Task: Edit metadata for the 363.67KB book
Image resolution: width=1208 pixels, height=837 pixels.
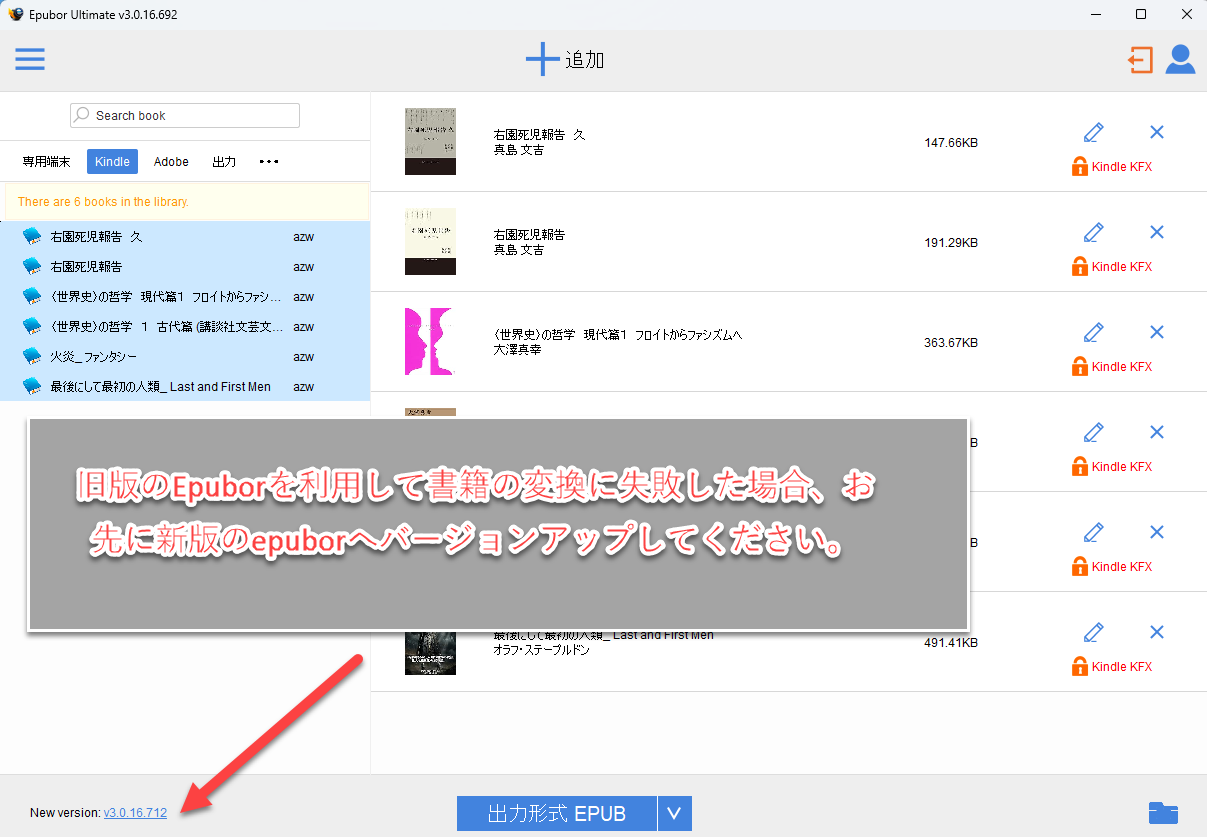Action: pyautogui.click(x=1094, y=332)
